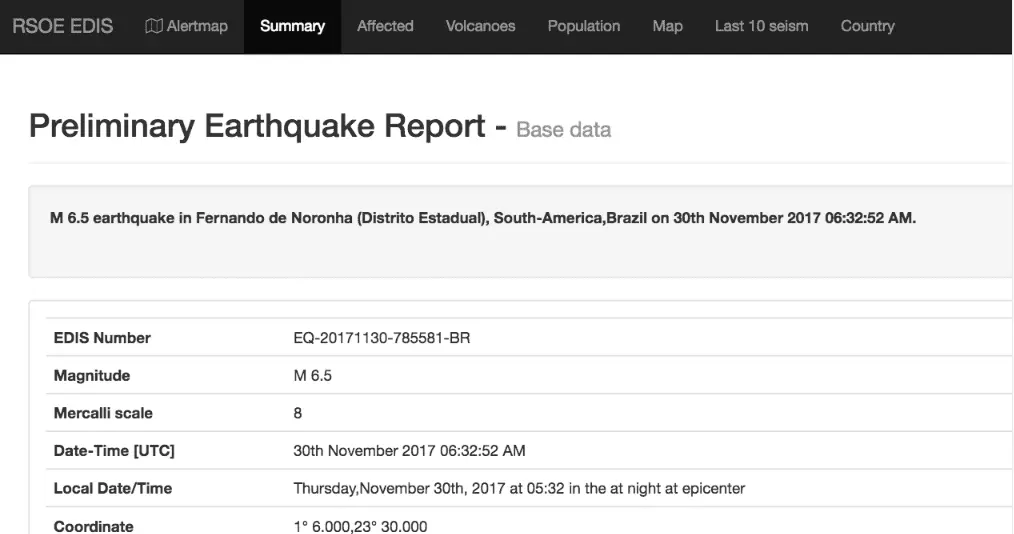This screenshot has height=534, width=1014.
Task: Open the Alertmap navigation item
Action: (196, 26)
